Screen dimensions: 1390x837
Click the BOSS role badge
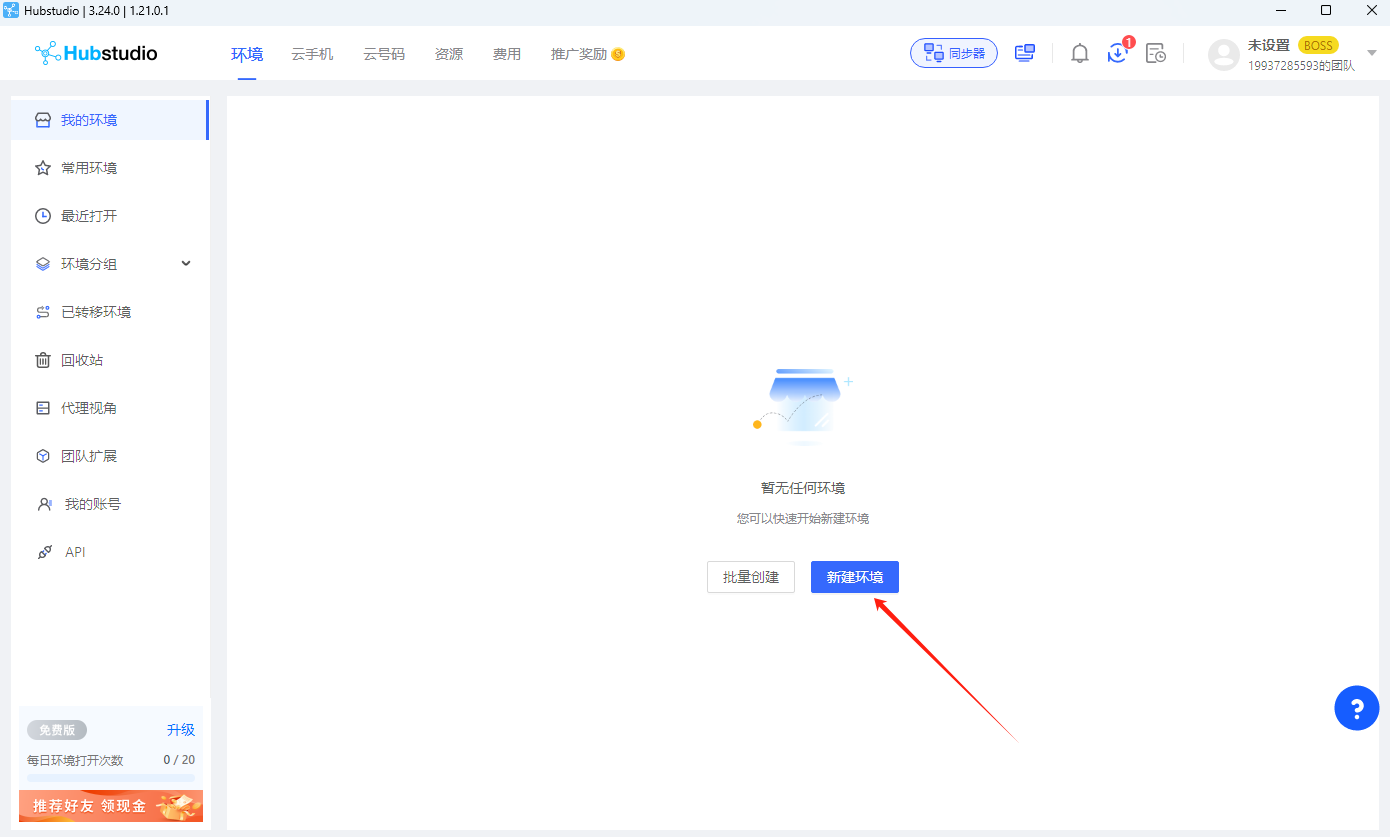pos(1318,45)
